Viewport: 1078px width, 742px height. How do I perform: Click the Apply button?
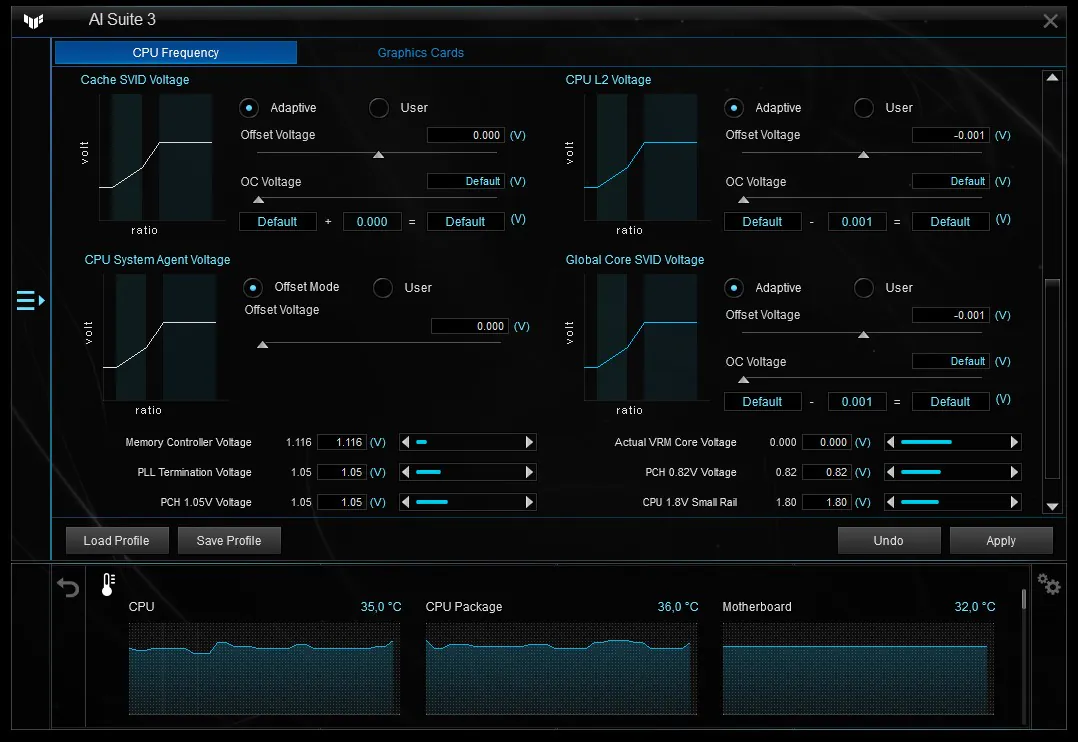[1001, 541]
